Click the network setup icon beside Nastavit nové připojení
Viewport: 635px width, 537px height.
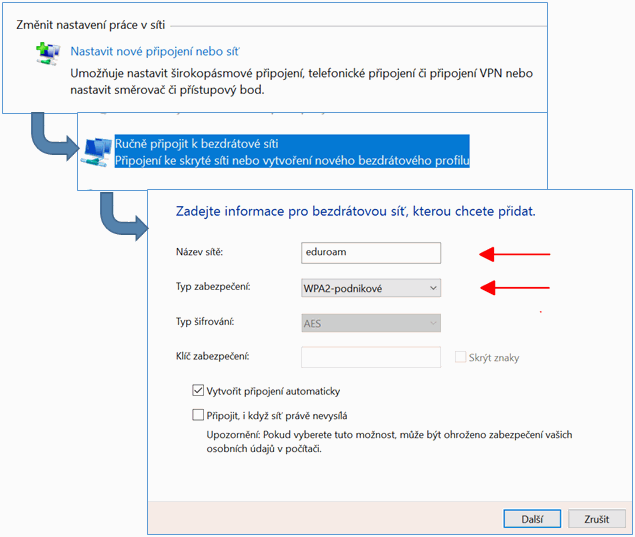tap(48, 53)
